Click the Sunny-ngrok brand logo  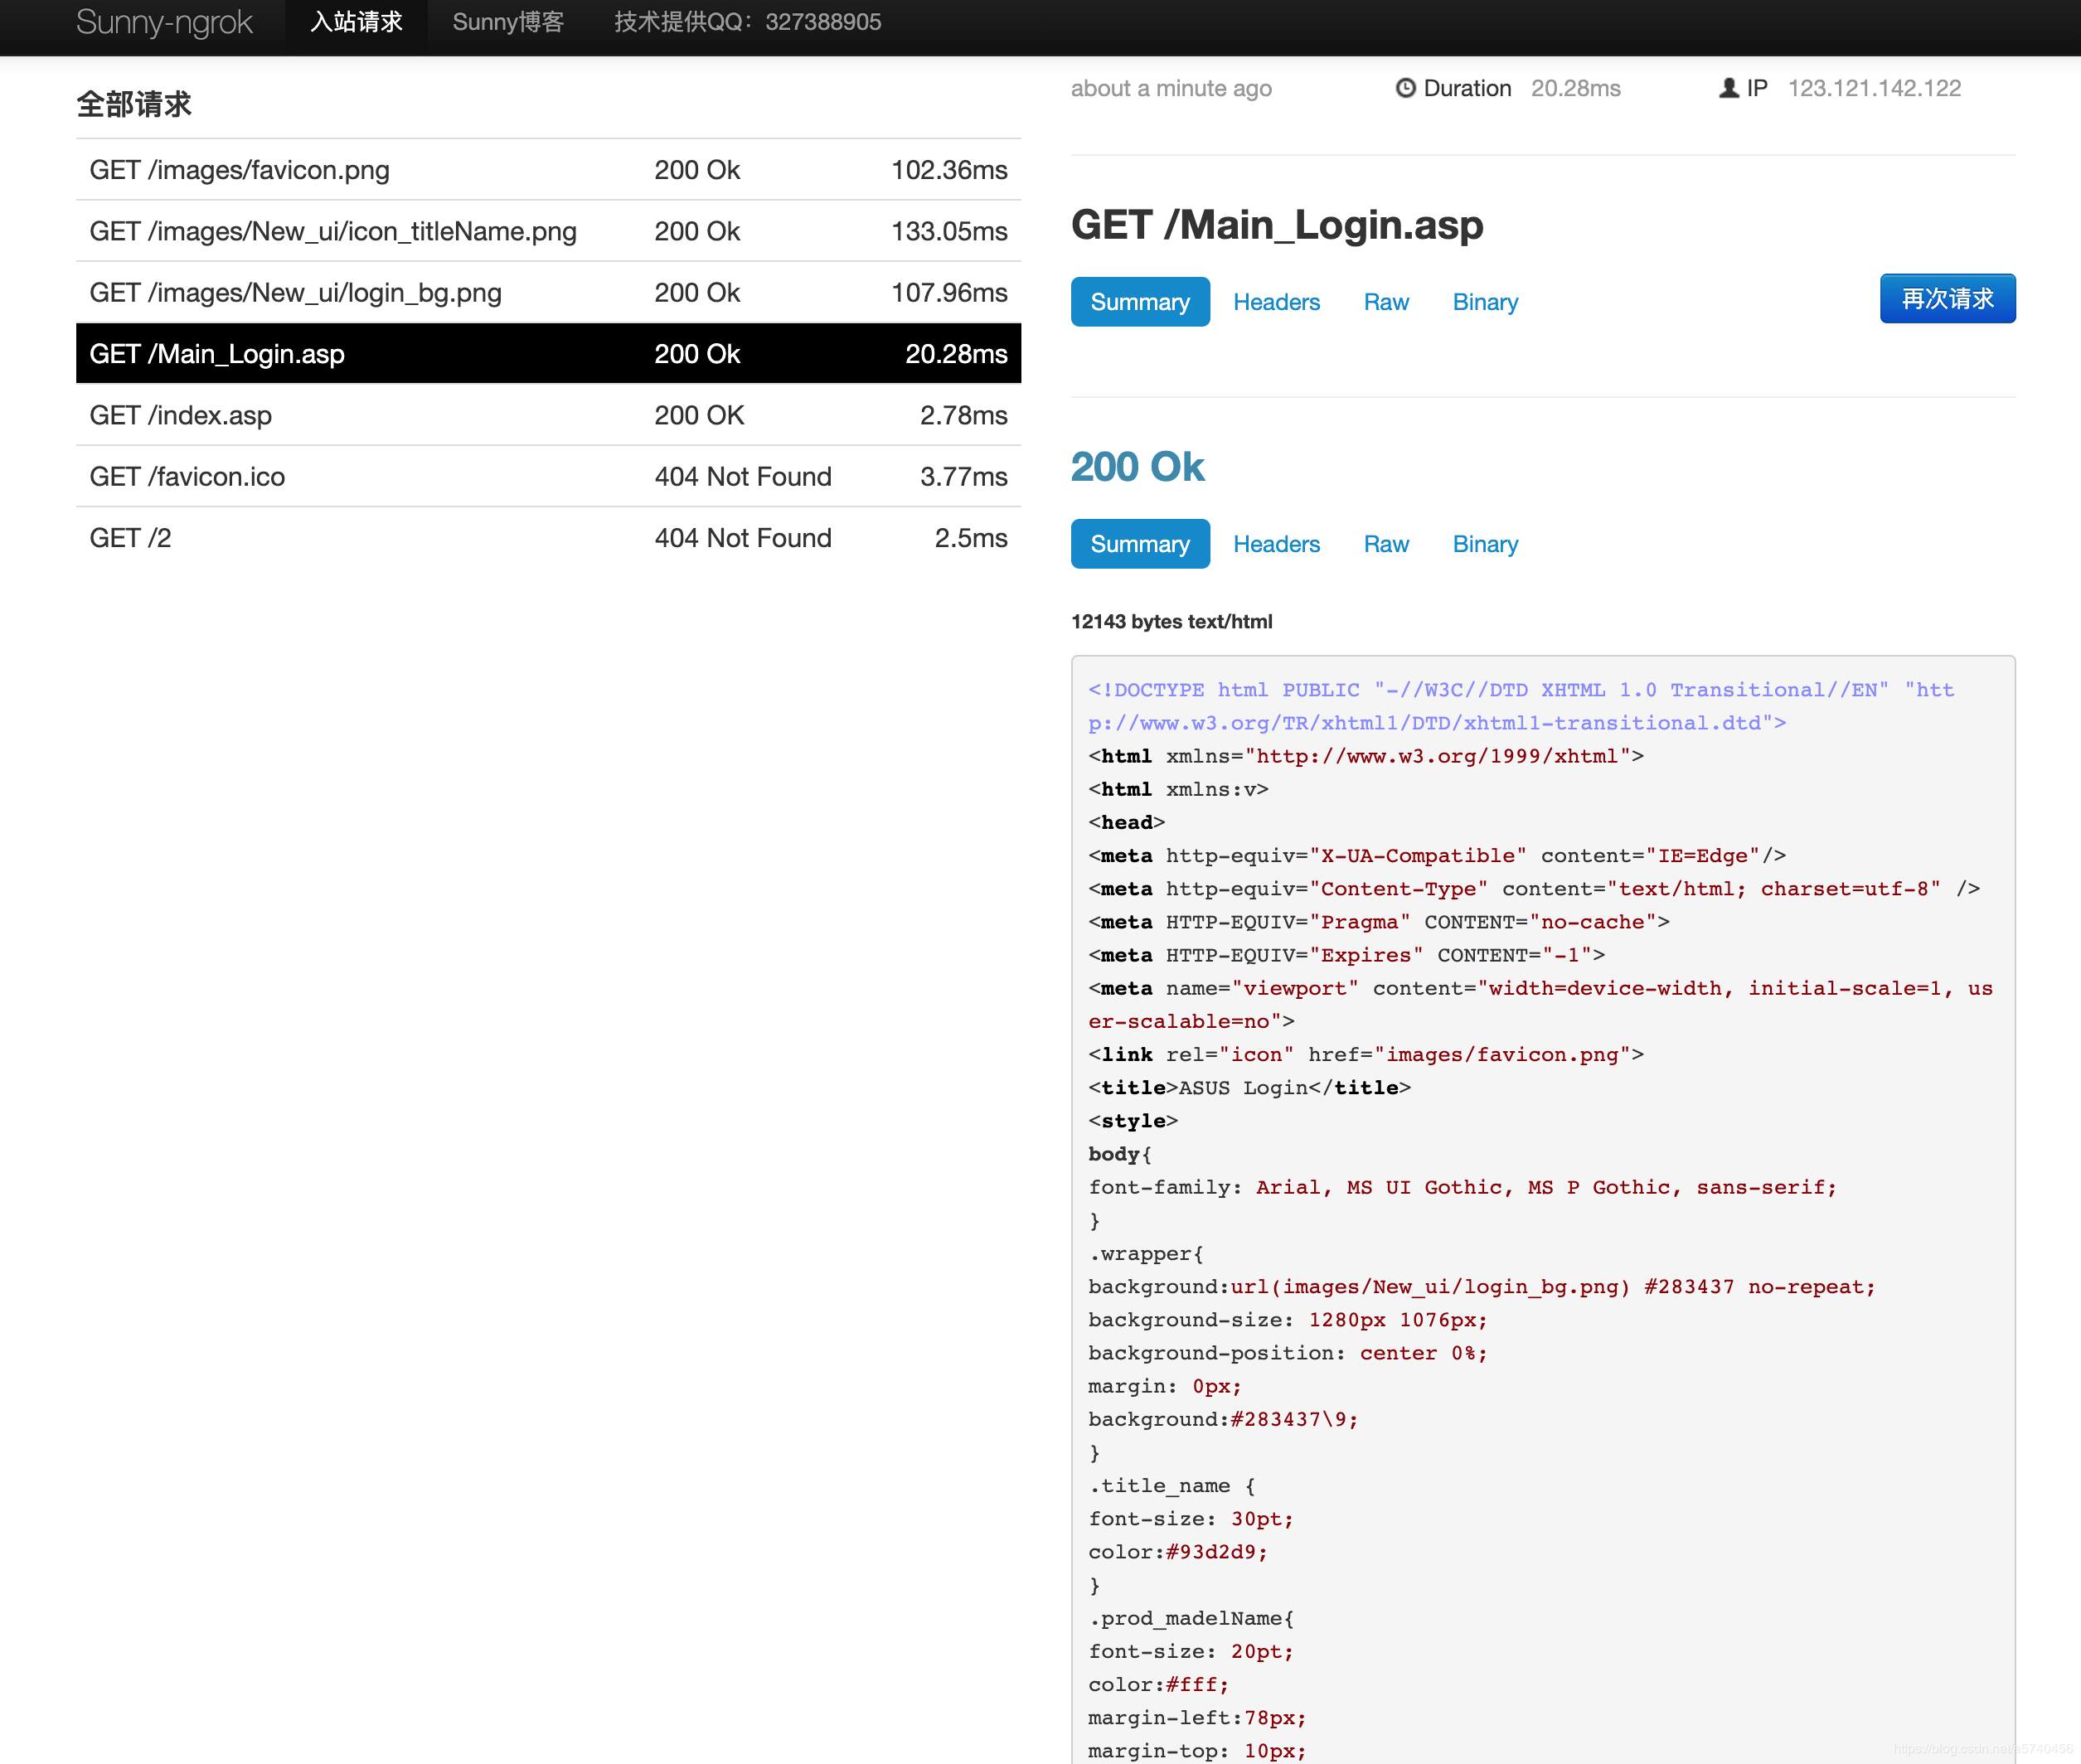pyautogui.click(x=164, y=22)
